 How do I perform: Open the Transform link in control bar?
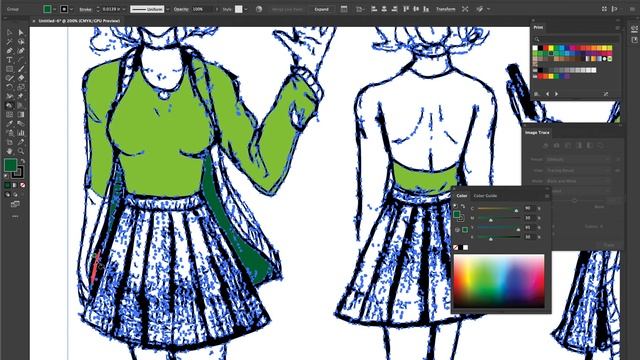445,9
